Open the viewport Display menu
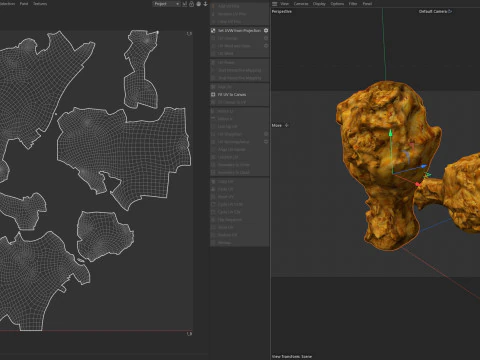Viewport: 480px width, 360px height. coord(319,4)
